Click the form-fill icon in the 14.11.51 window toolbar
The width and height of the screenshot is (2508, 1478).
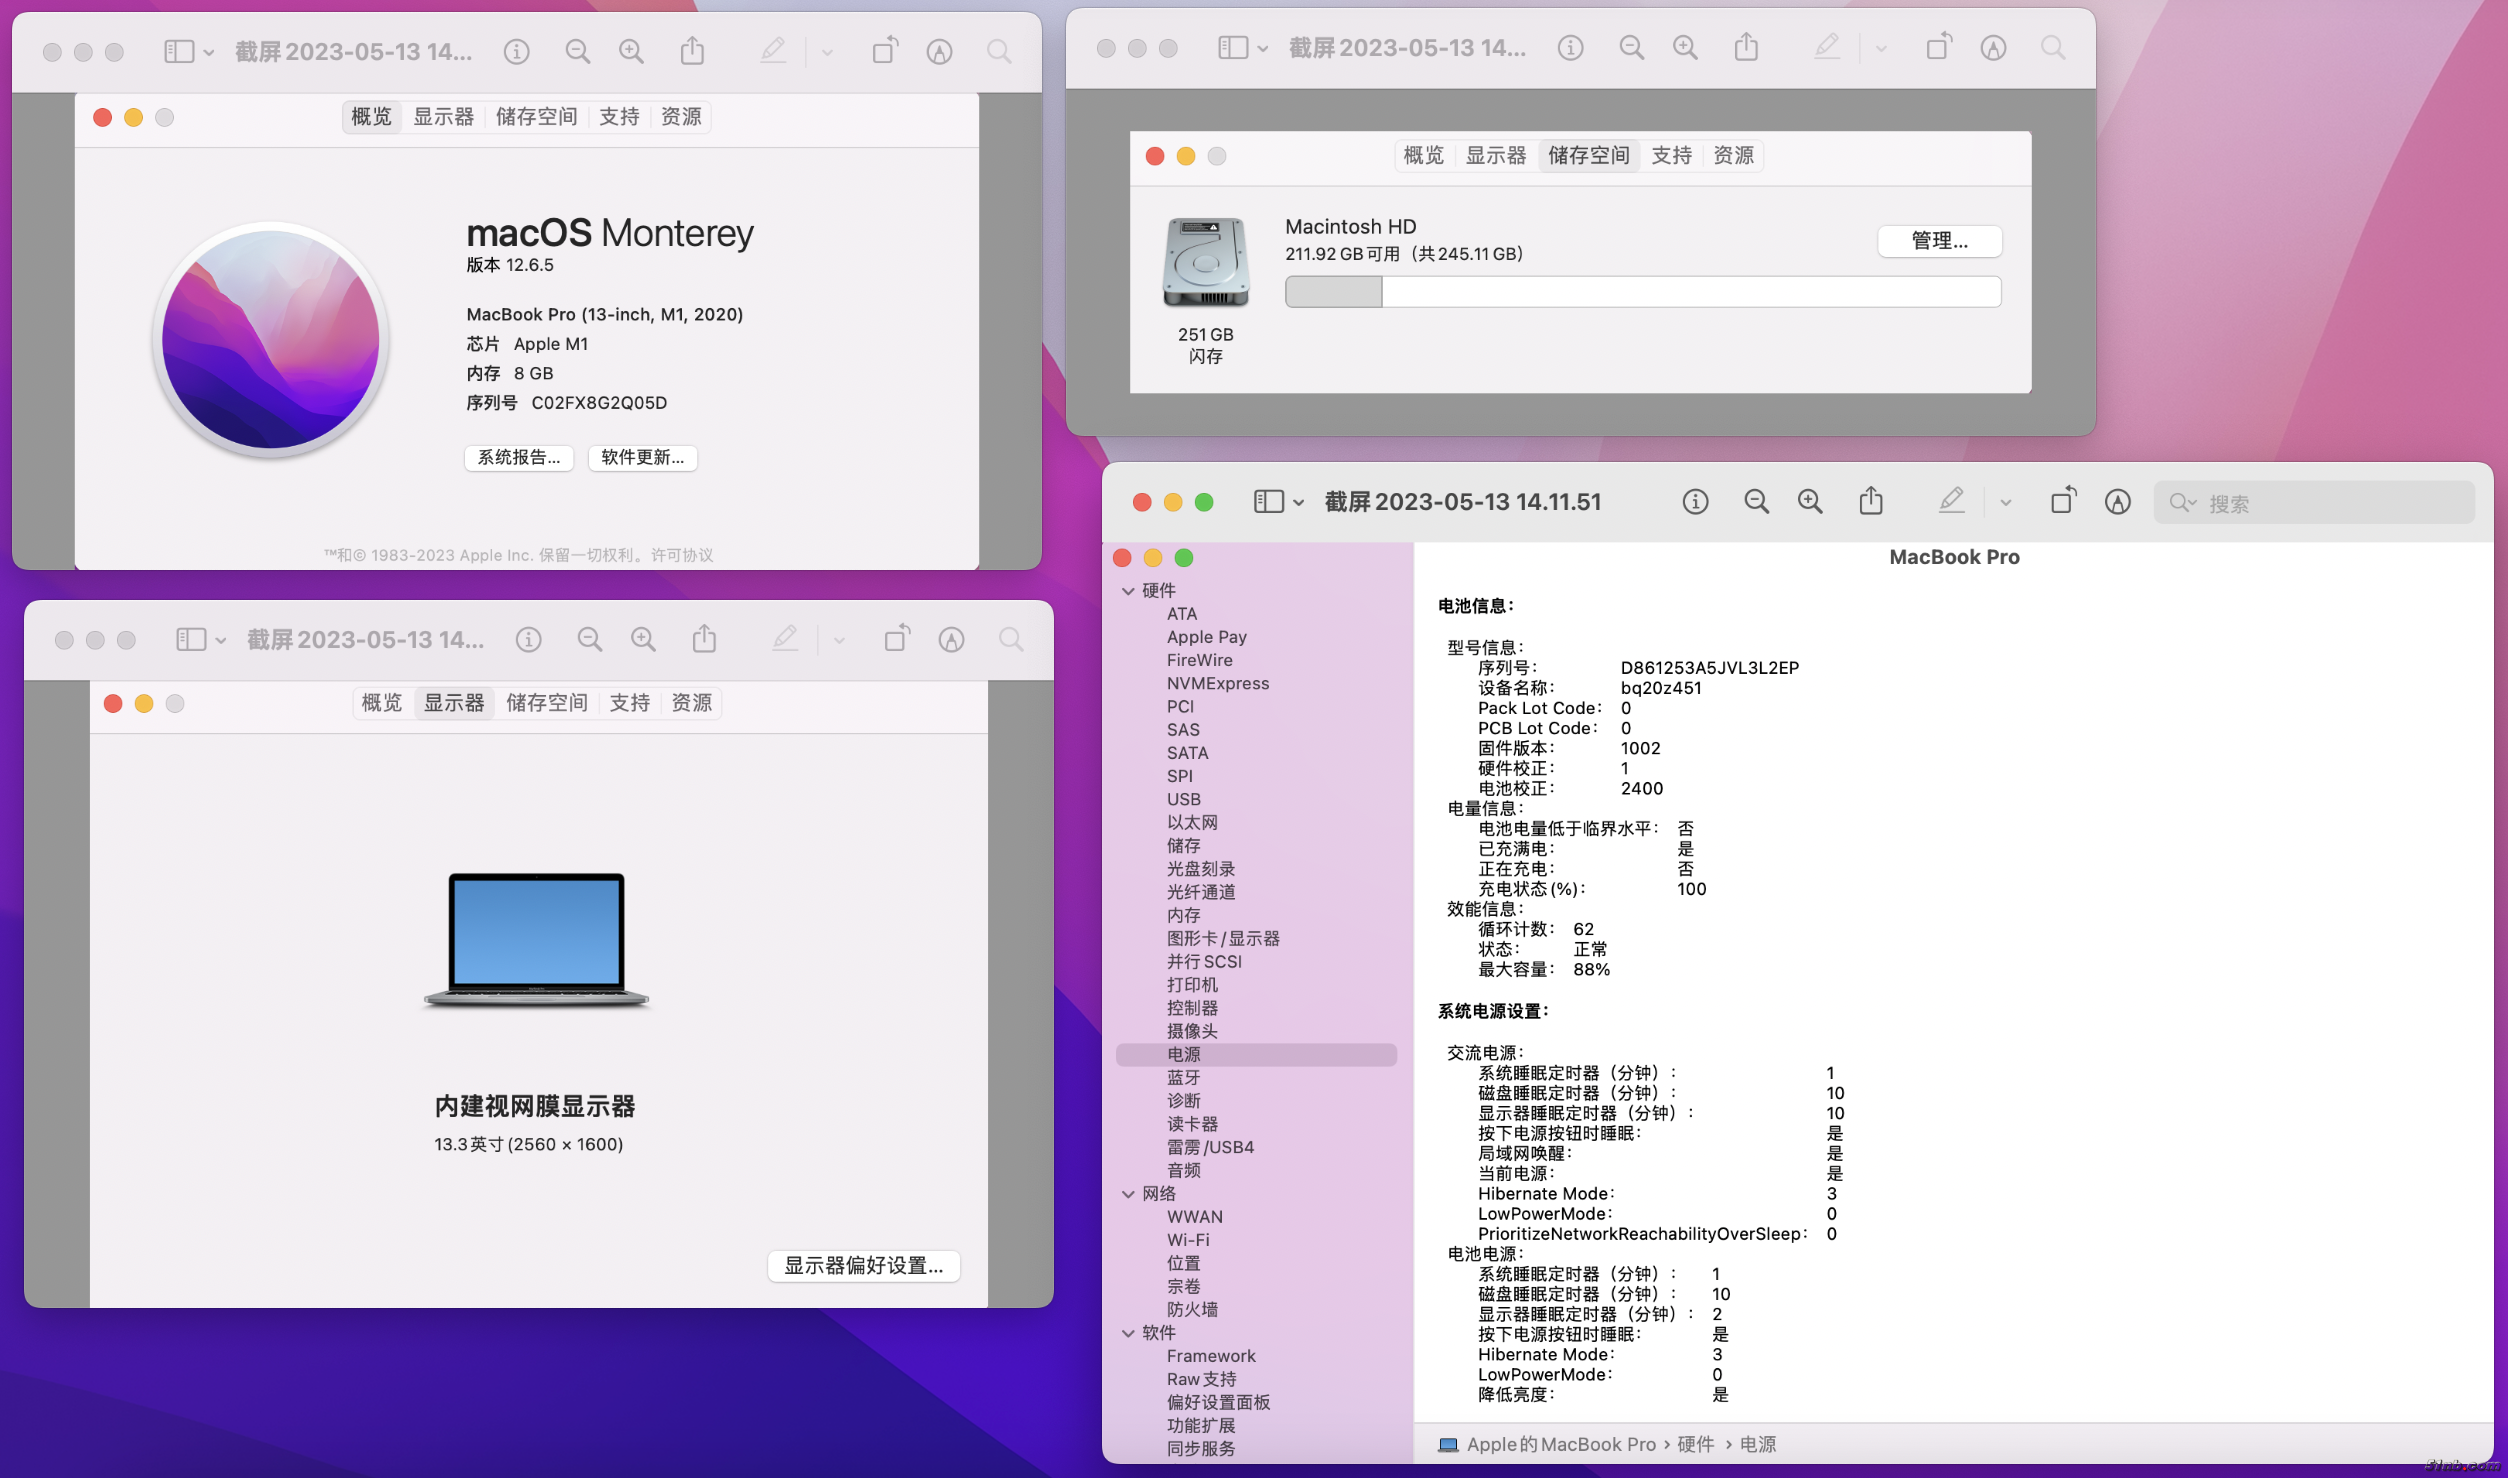click(2117, 502)
